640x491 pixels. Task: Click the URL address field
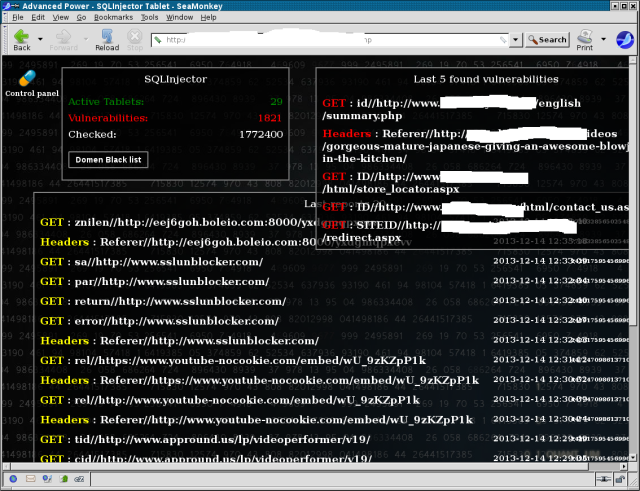point(330,40)
